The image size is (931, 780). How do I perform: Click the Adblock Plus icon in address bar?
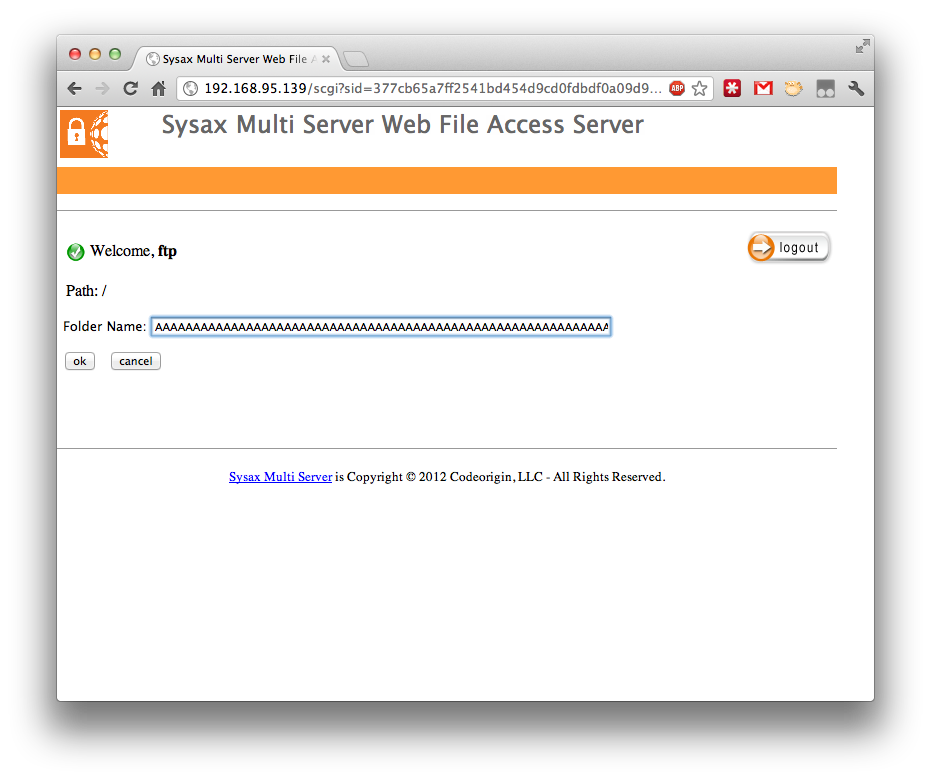click(x=677, y=89)
